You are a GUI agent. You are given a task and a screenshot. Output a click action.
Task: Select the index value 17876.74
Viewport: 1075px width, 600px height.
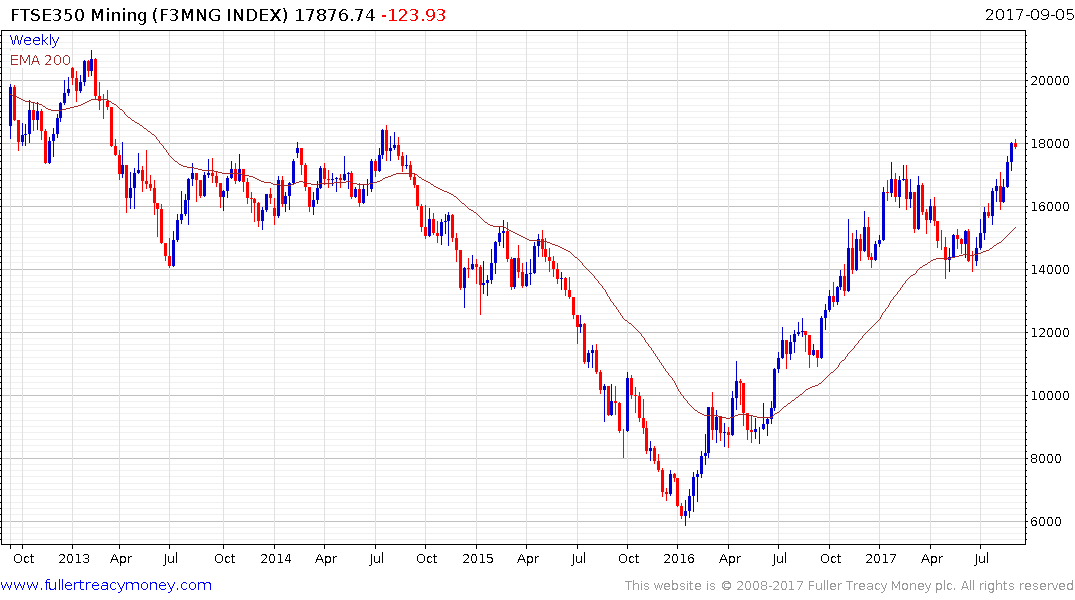[335, 15]
